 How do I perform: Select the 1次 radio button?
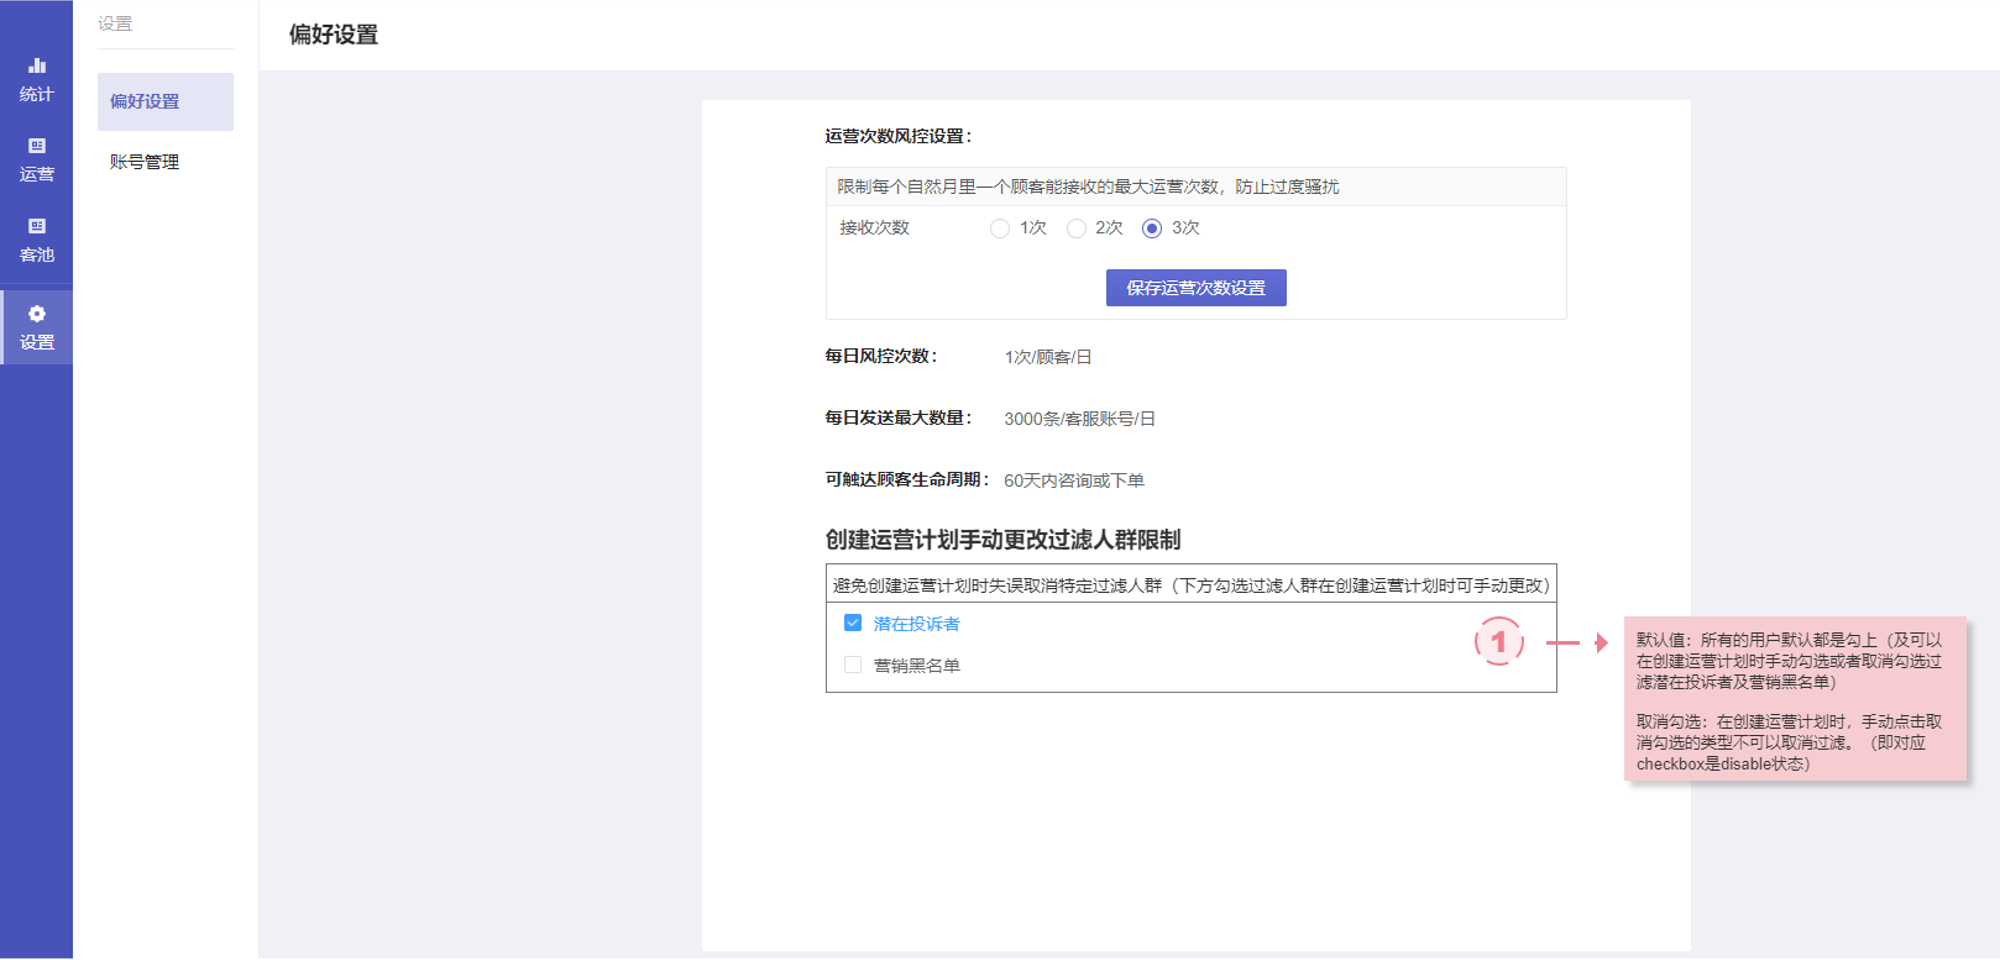pos(1000,229)
